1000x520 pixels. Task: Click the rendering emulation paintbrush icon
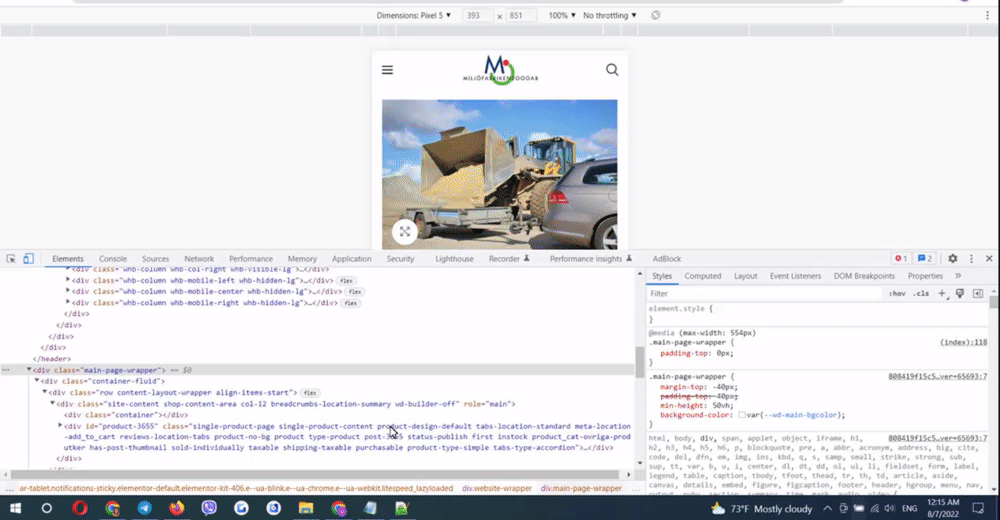point(960,293)
